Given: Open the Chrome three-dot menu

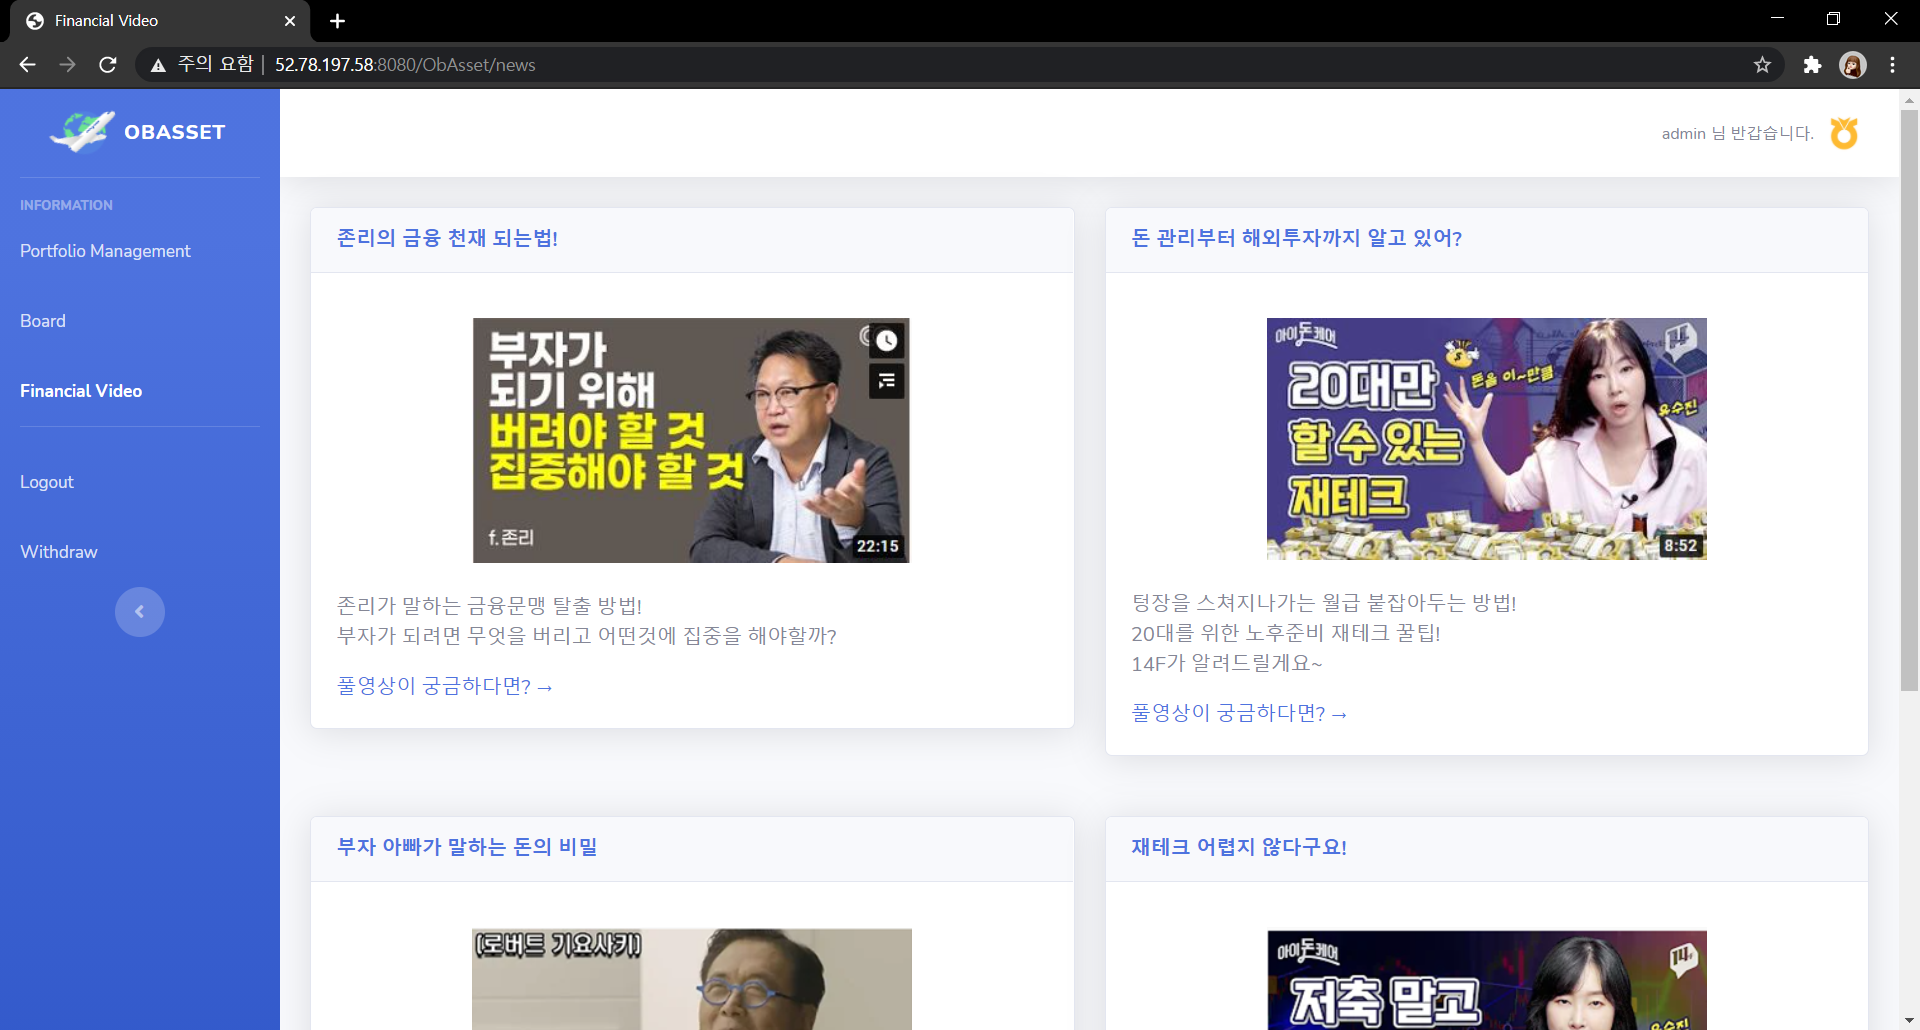Looking at the screenshot, I should [x=1892, y=64].
